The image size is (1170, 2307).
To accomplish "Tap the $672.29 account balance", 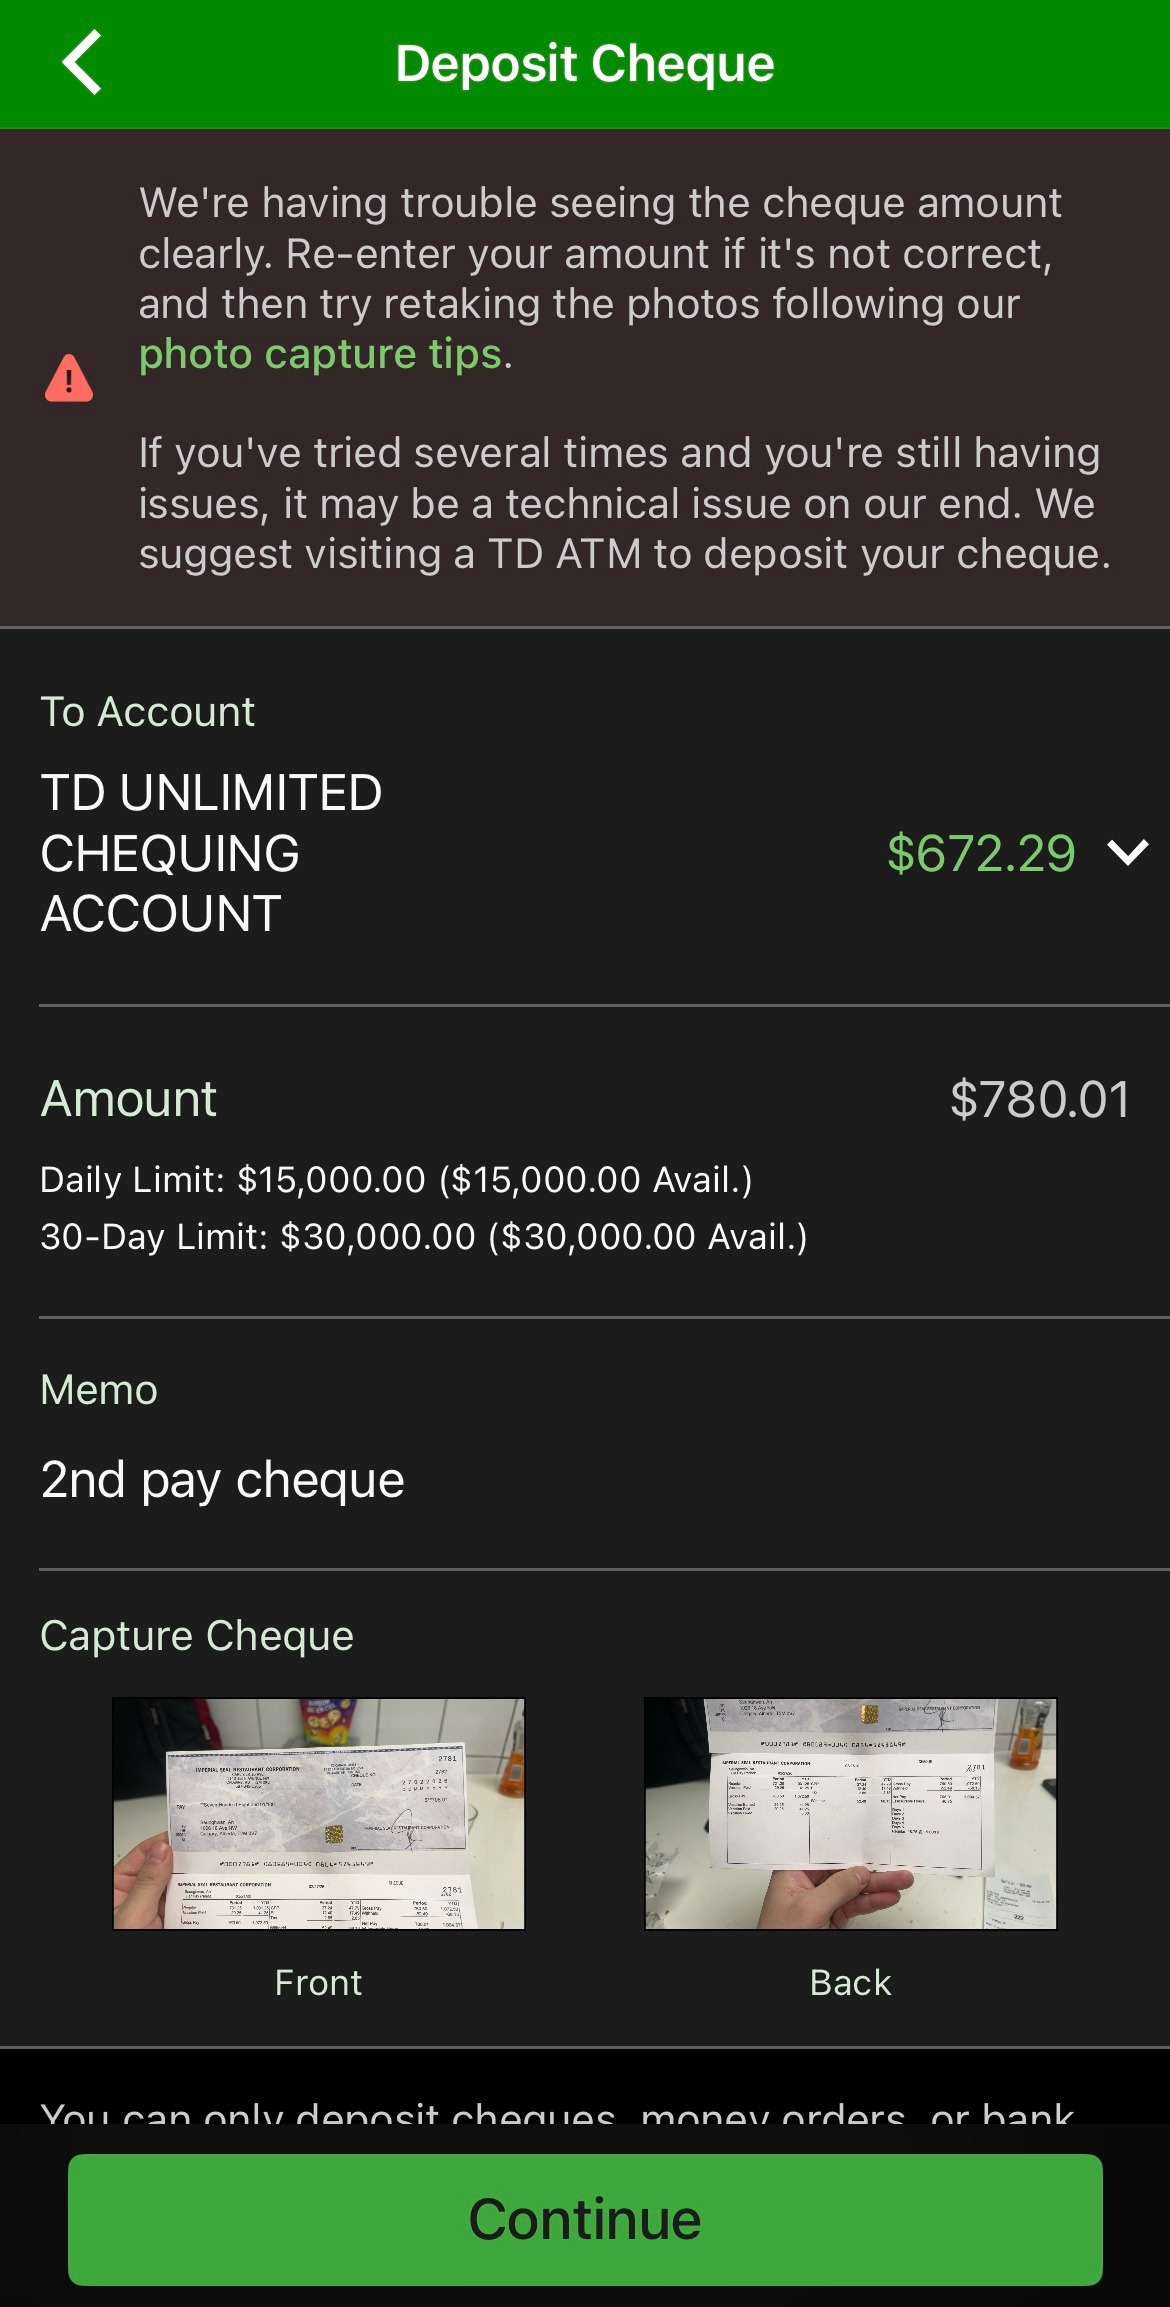I will (x=981, y=853).
